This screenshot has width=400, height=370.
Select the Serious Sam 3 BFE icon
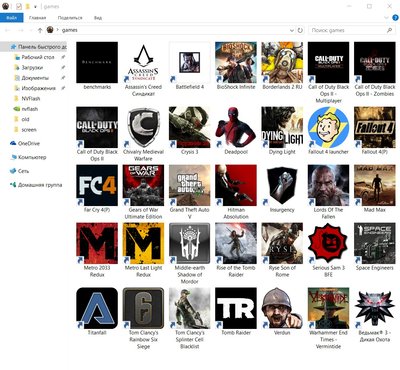point(328,243)
